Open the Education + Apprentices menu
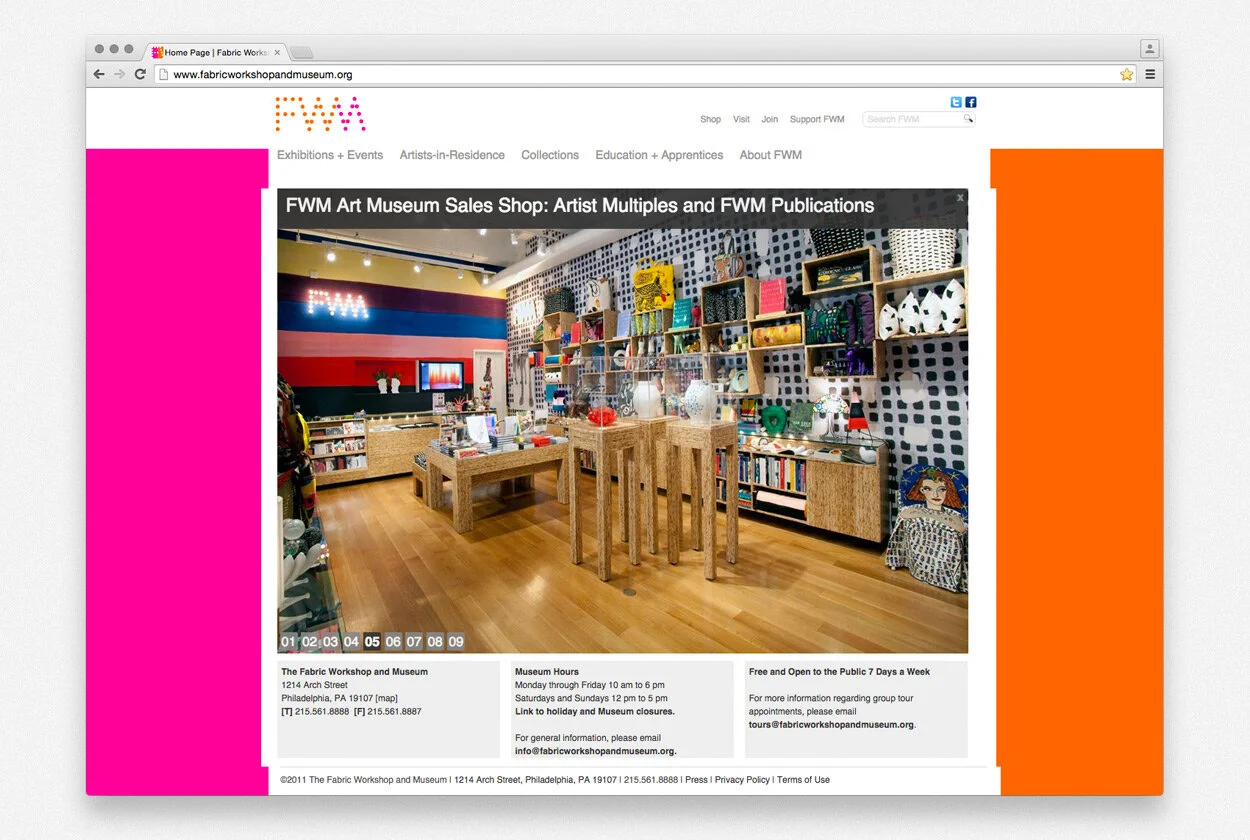Viewport: 1250px width, 840px height. click(x=659, y=155)
